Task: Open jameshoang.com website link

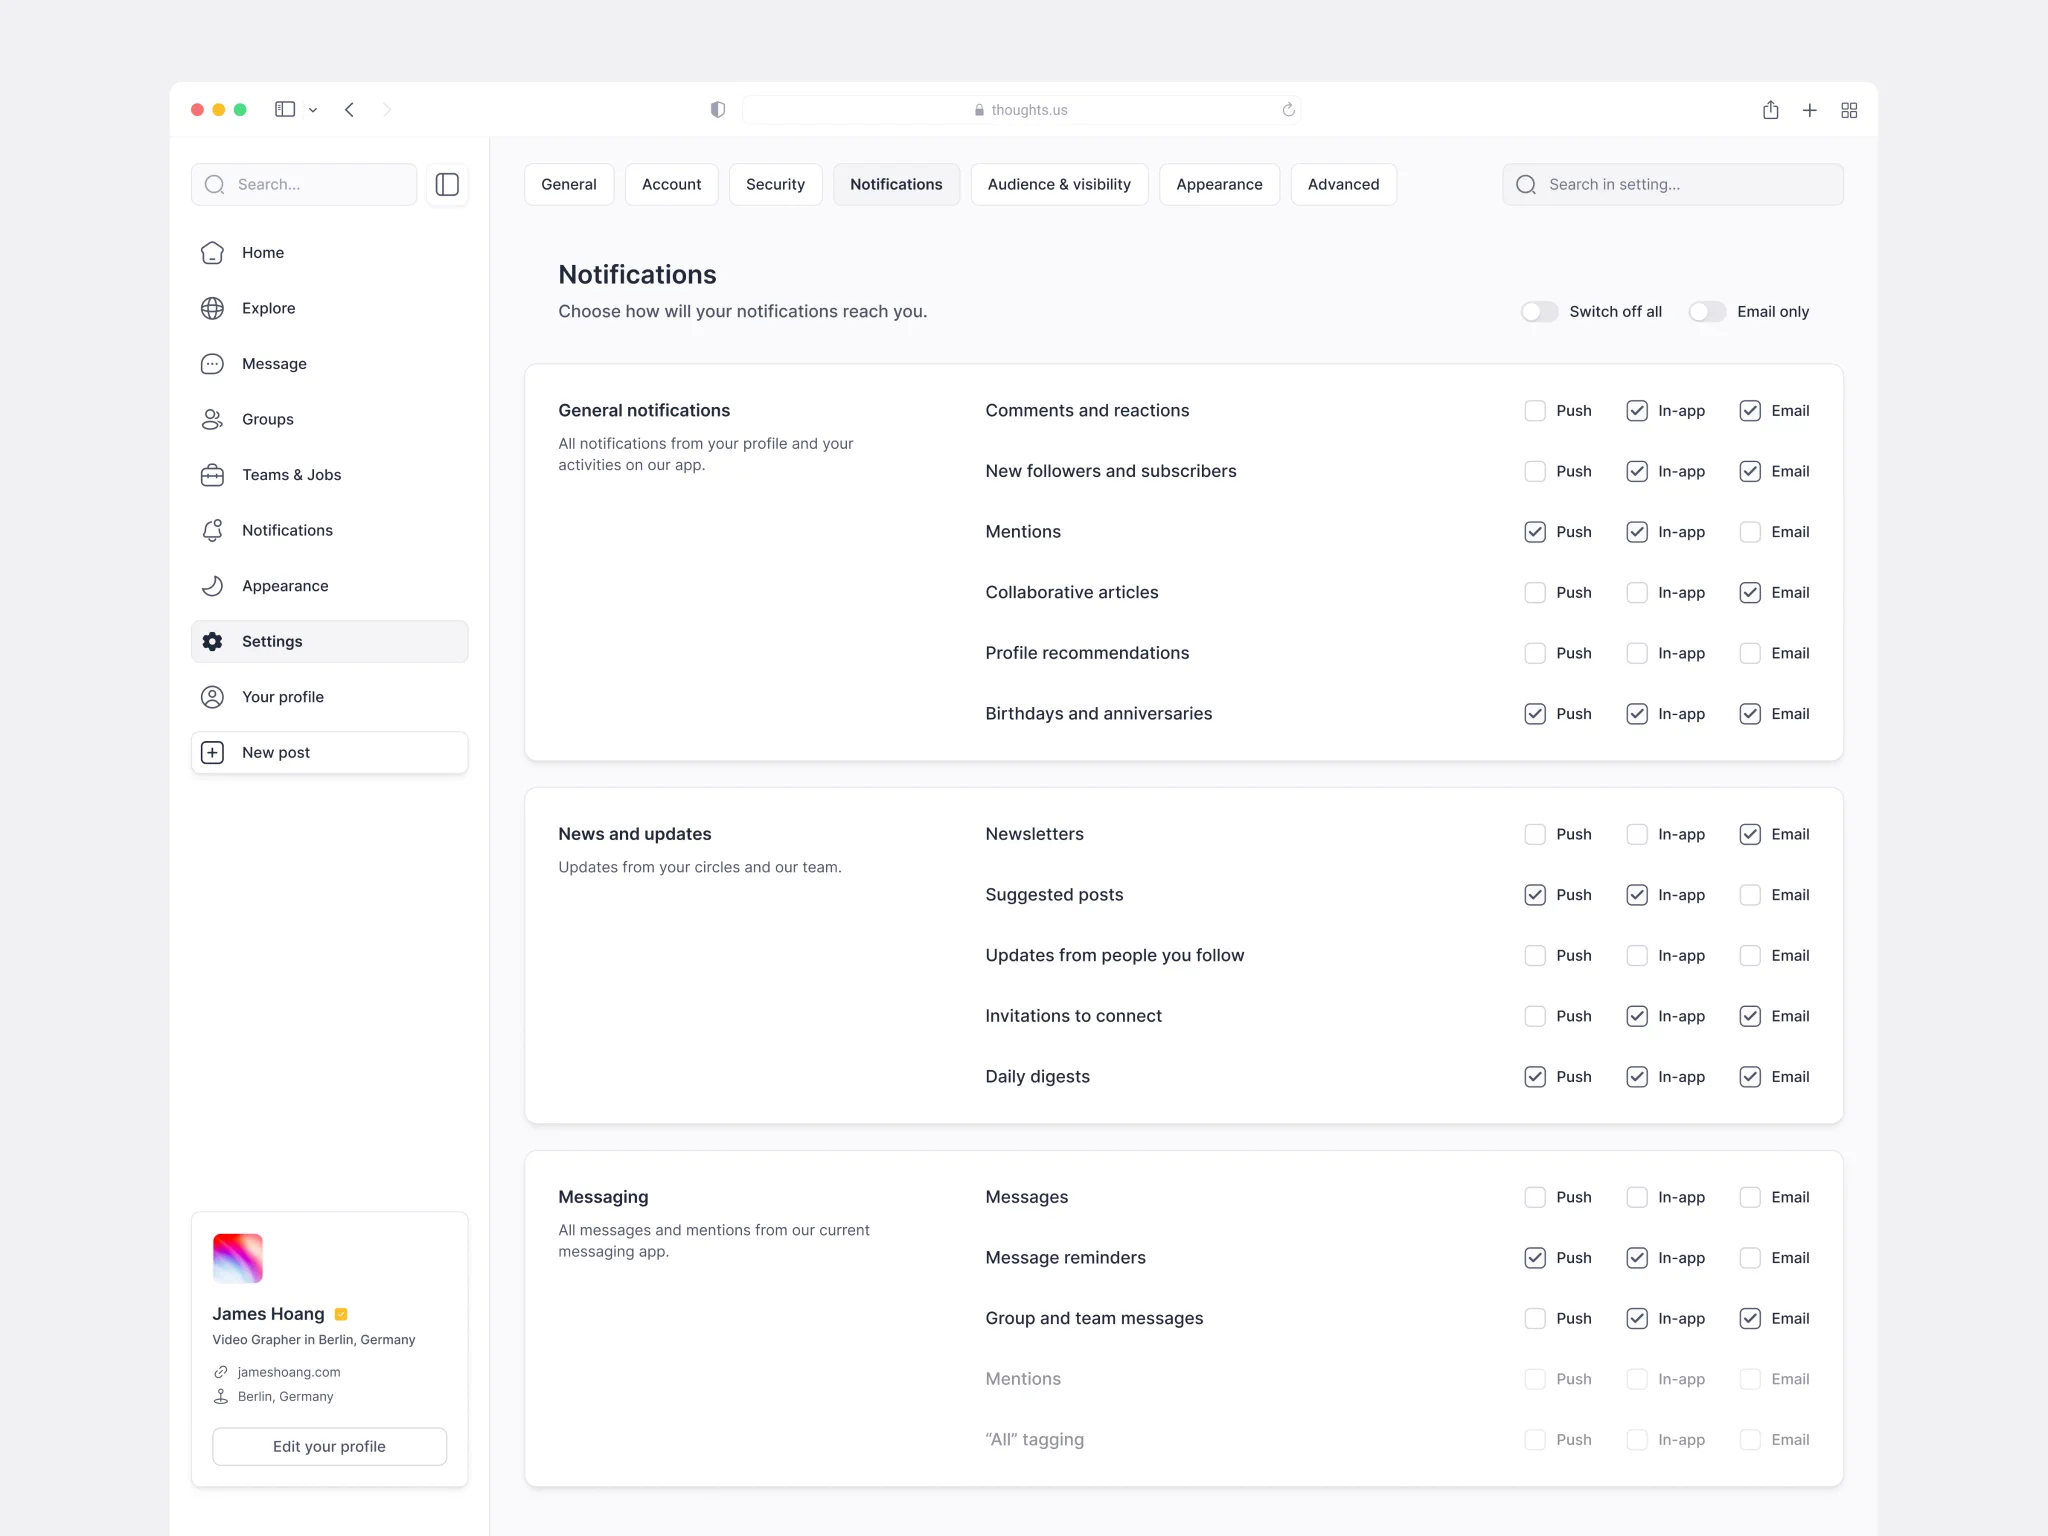Action: pyautogui.click(x=288, y=1372)
